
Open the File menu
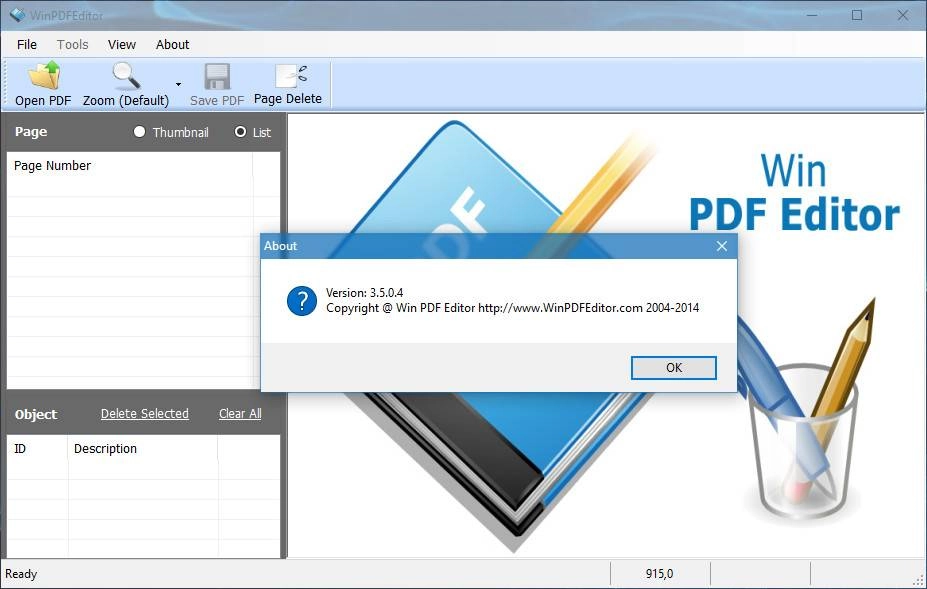click(x=27, y=44)
